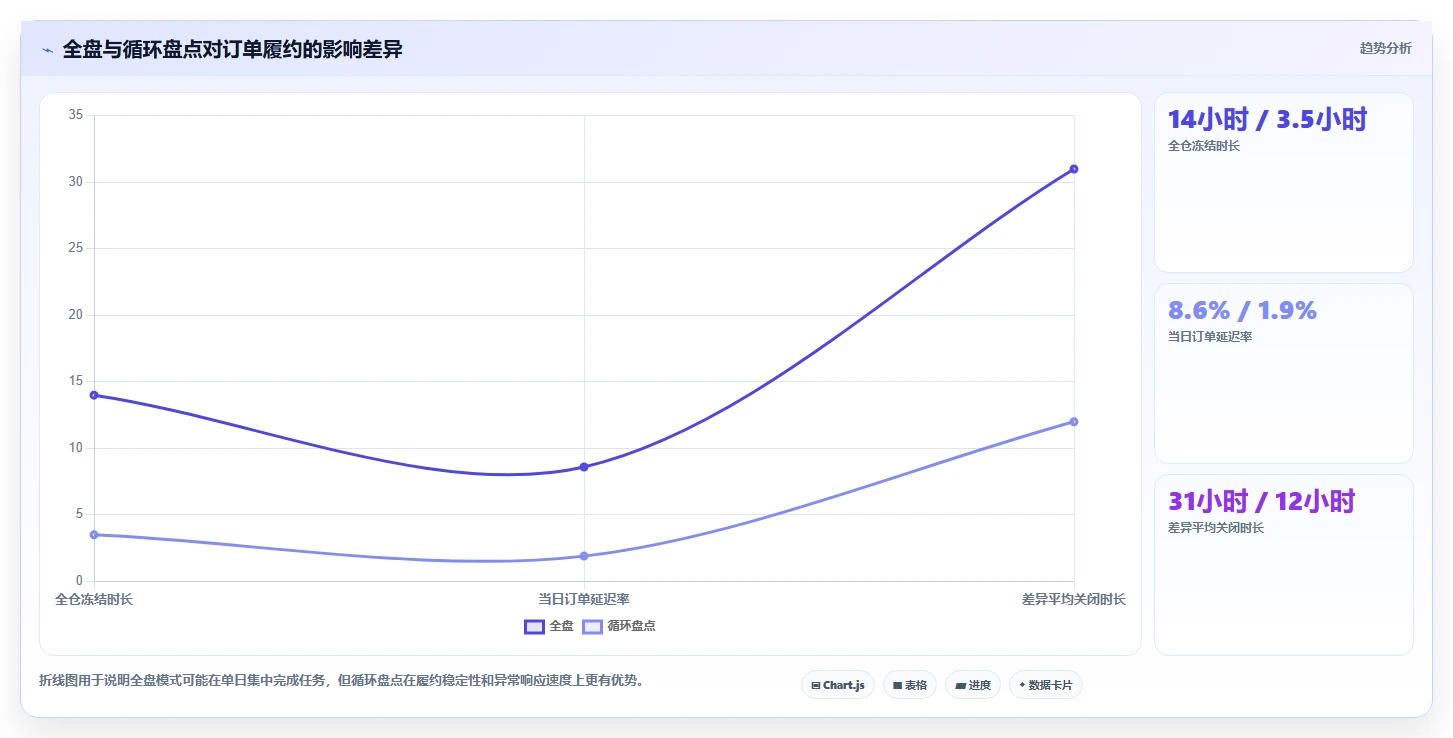The width and height of the screenshot is (1453, 738).
Task: Click the 差异平均关闭时长 card caption
Action: click(1216, 528)
